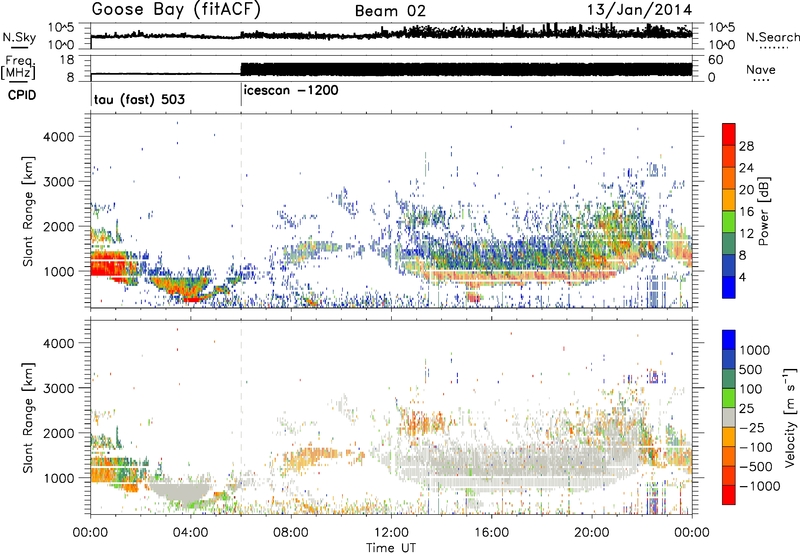Click the orange velocity patch near 09:00 UT
This screenshot has height=554, width=800.
[x=311, y=458]
